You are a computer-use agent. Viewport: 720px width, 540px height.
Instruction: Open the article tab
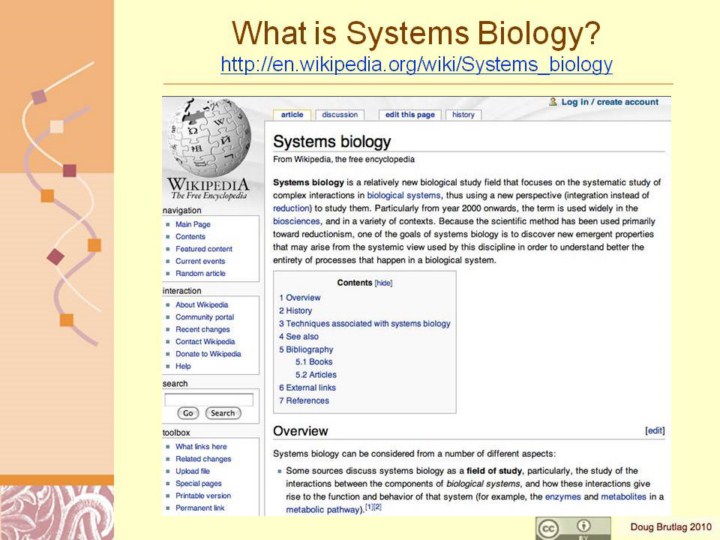292,115
